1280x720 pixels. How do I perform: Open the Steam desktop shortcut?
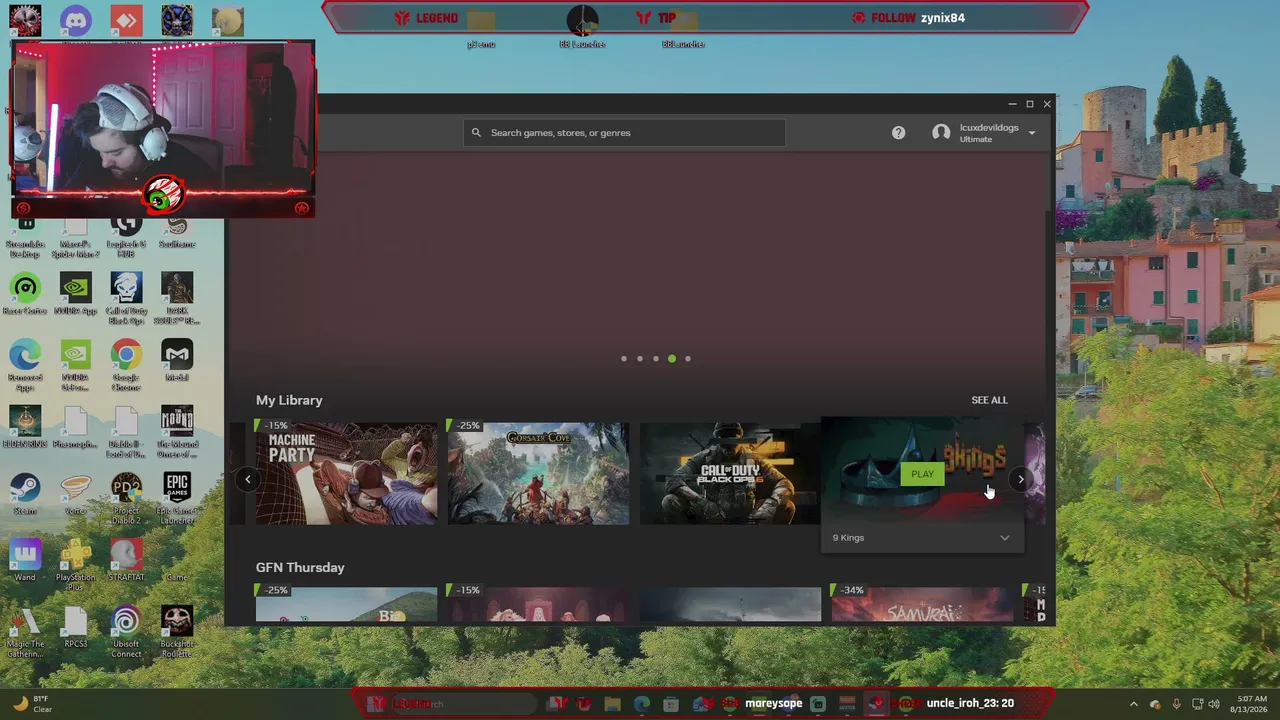(25, 494)
